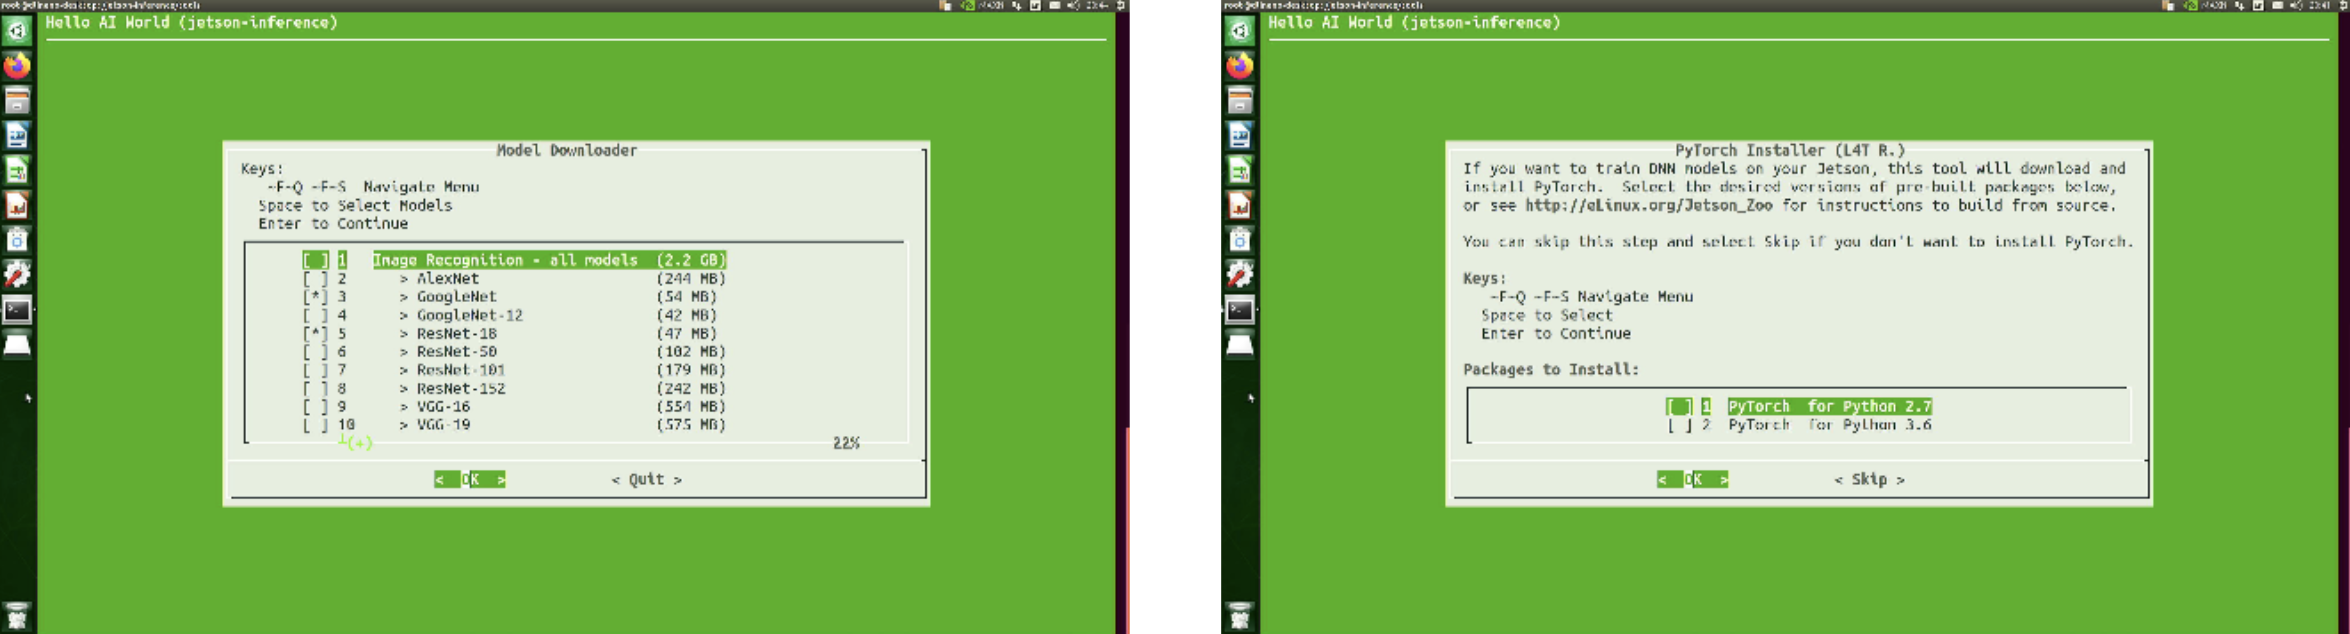Open the Trash in the PyTorch Installer screen's dock
Screen dimensions: 2350x634
(x=1240, y=616)
